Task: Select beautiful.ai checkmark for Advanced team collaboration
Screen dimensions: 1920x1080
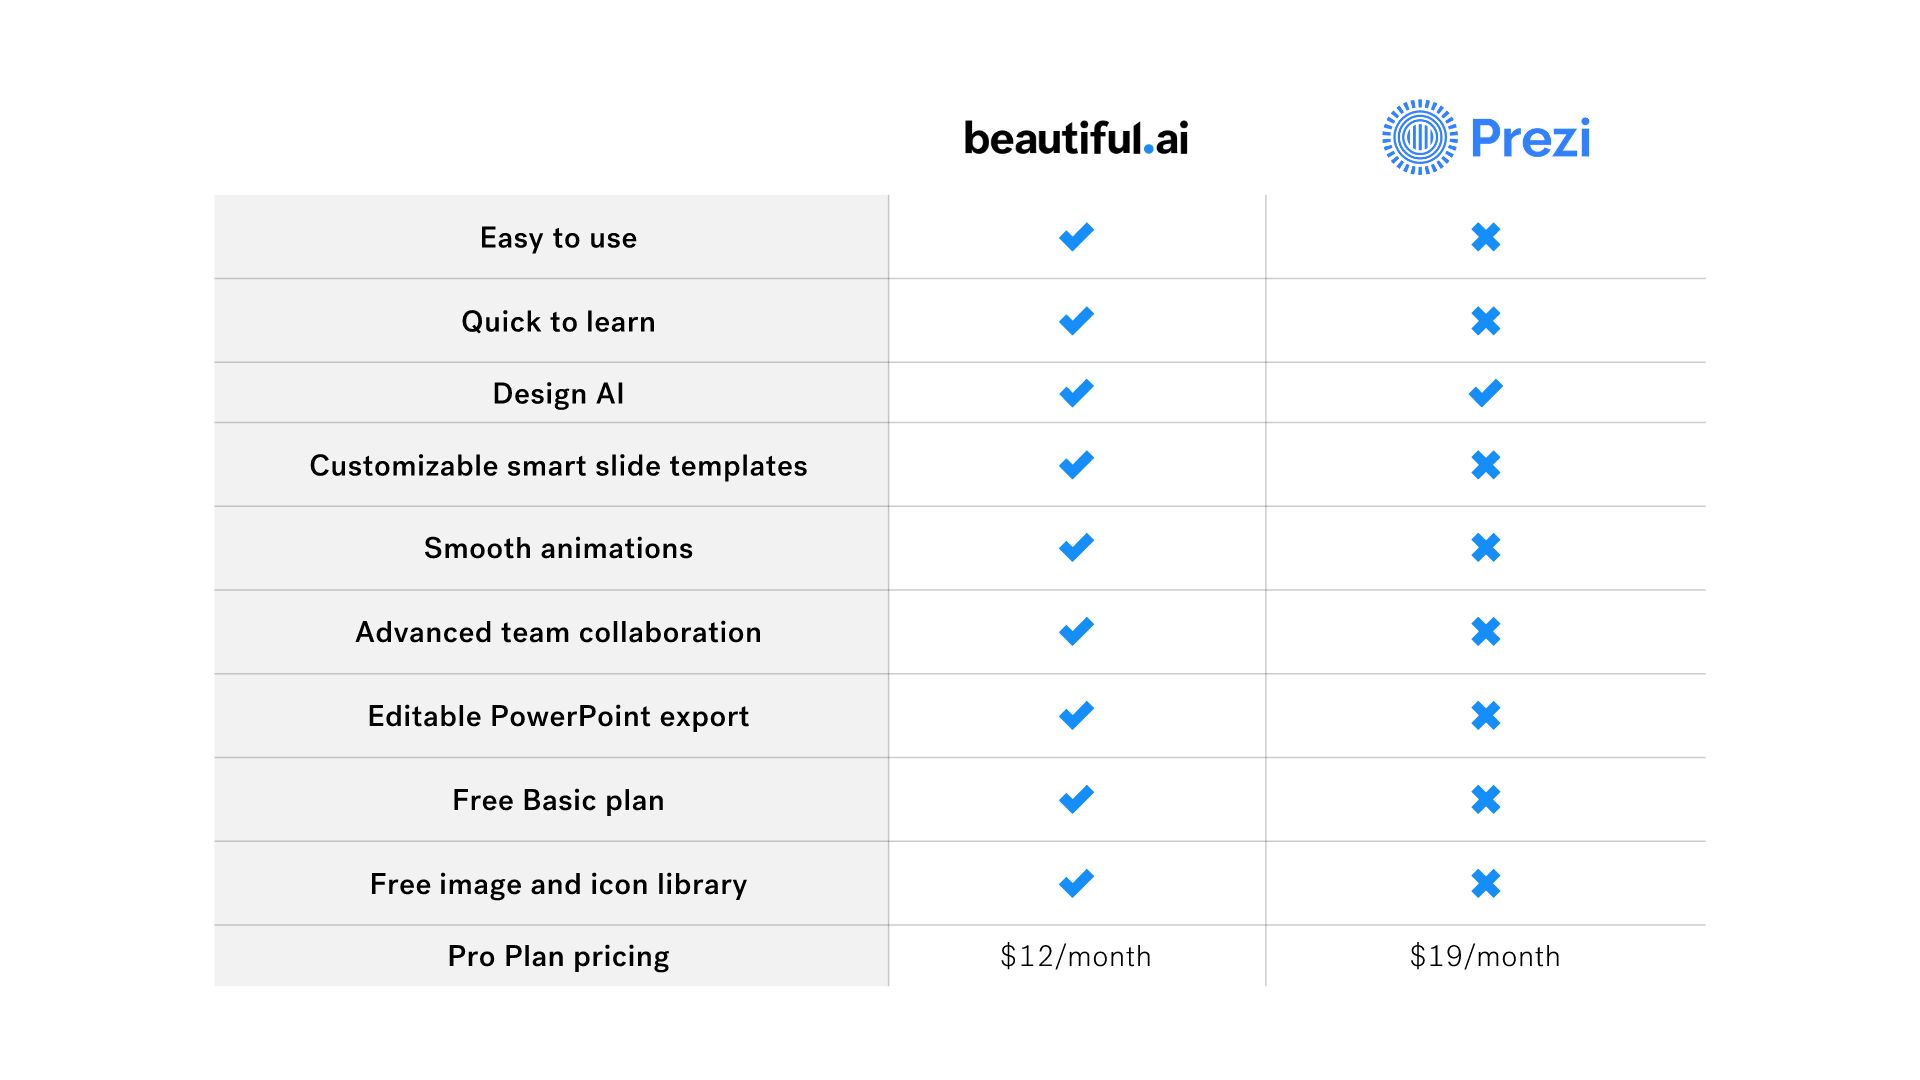Action: (x=1077, y=632)
